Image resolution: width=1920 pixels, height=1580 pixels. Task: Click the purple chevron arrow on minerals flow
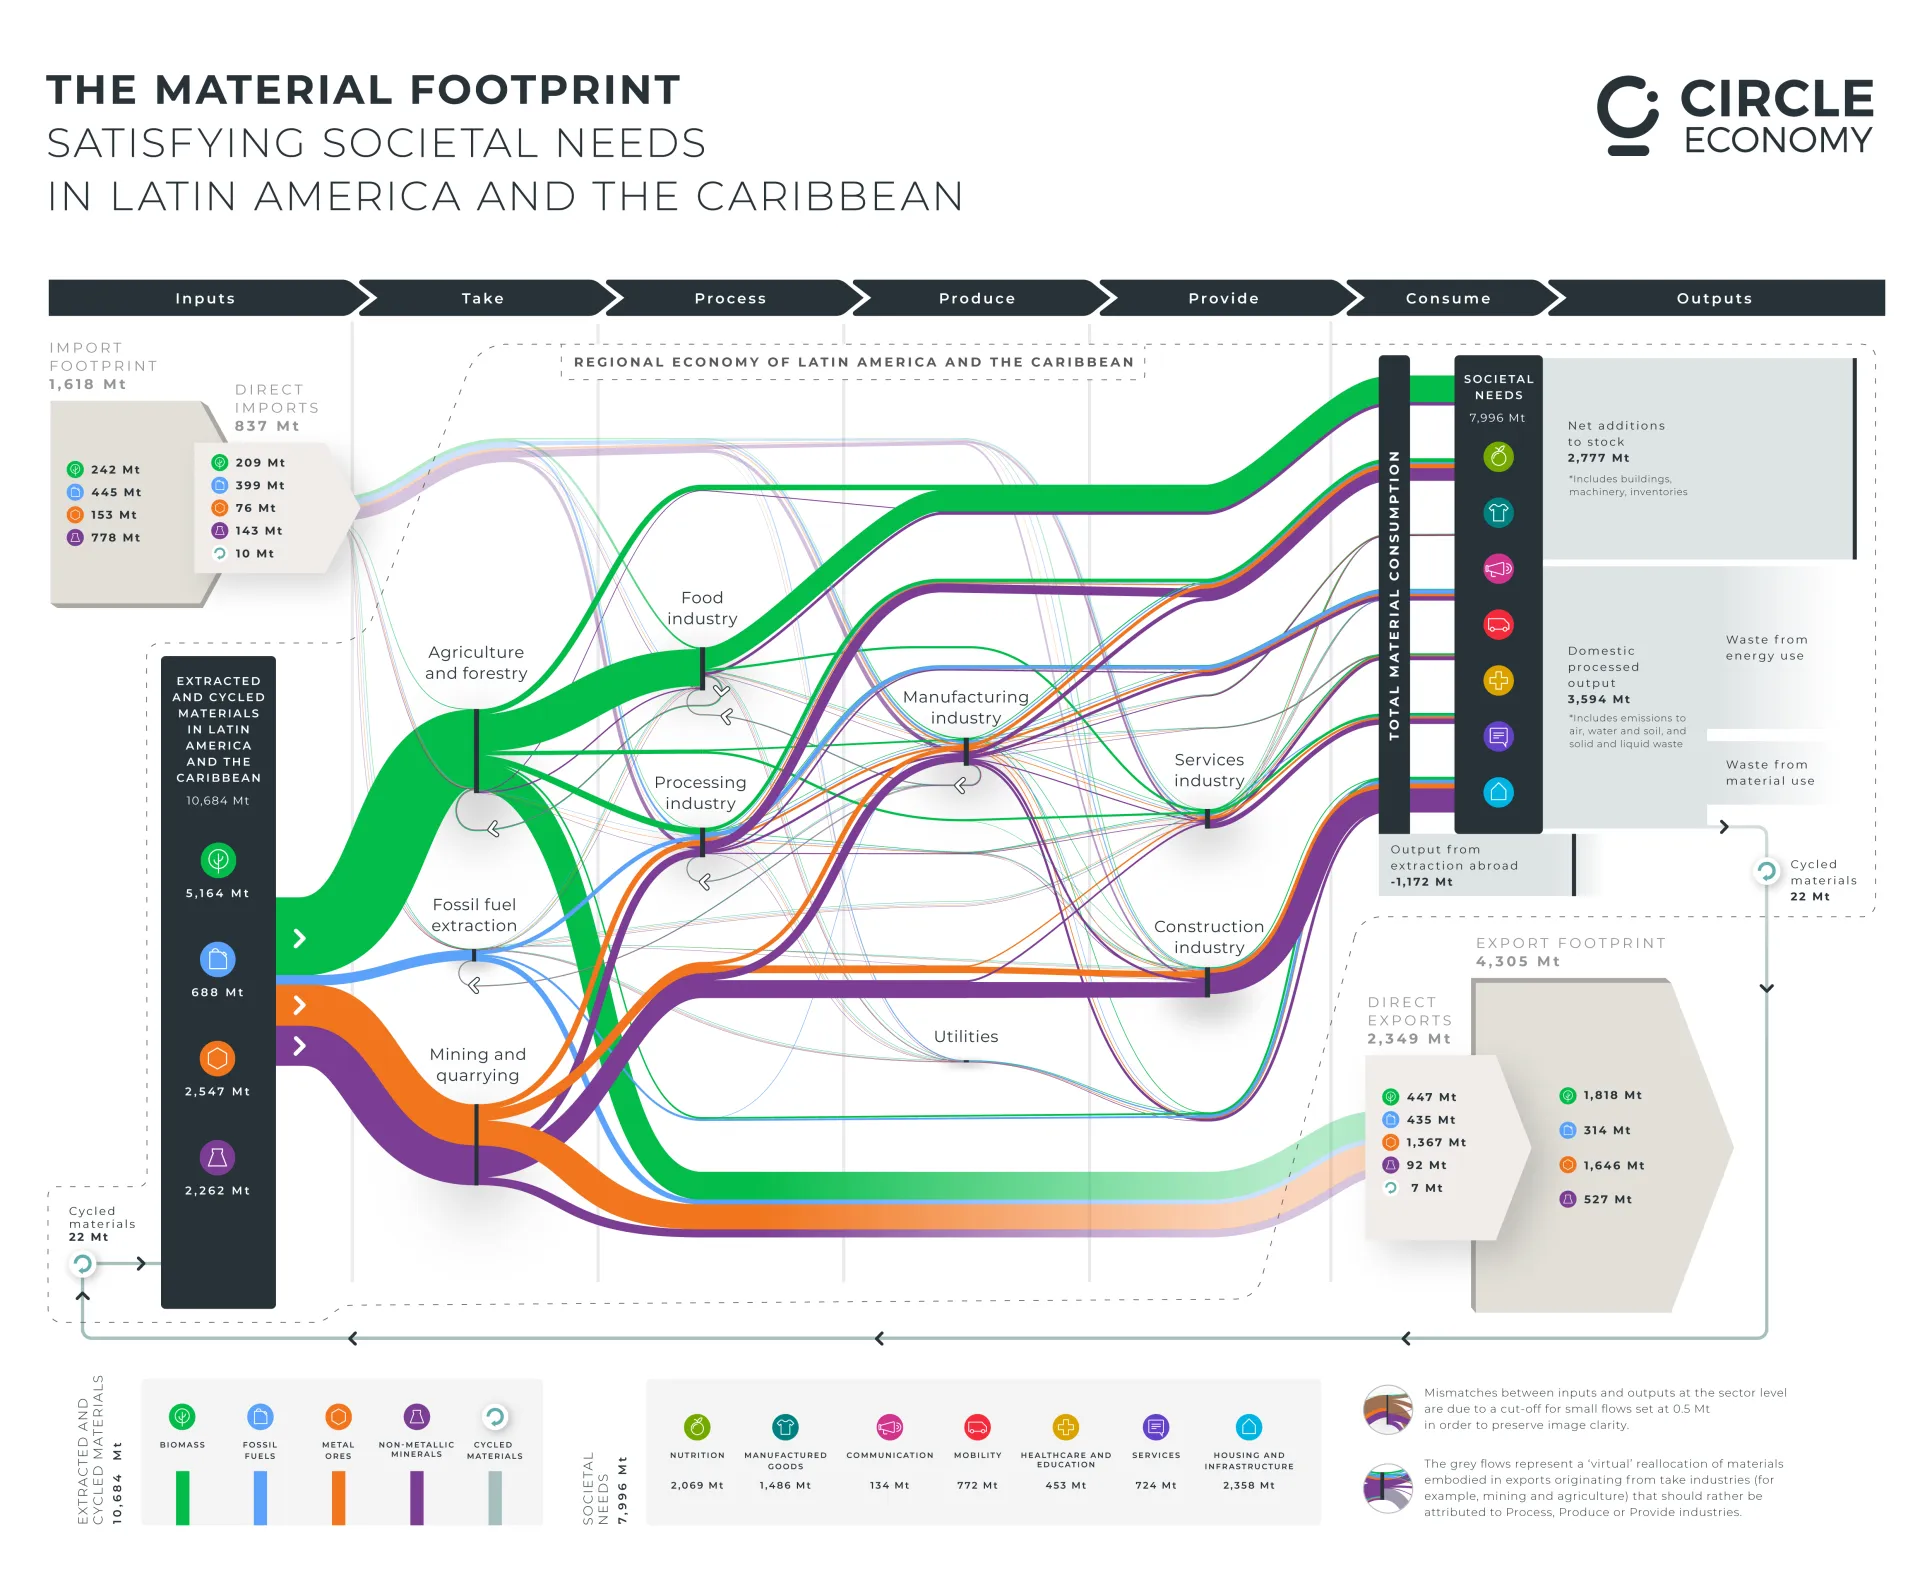point(299,1046)
